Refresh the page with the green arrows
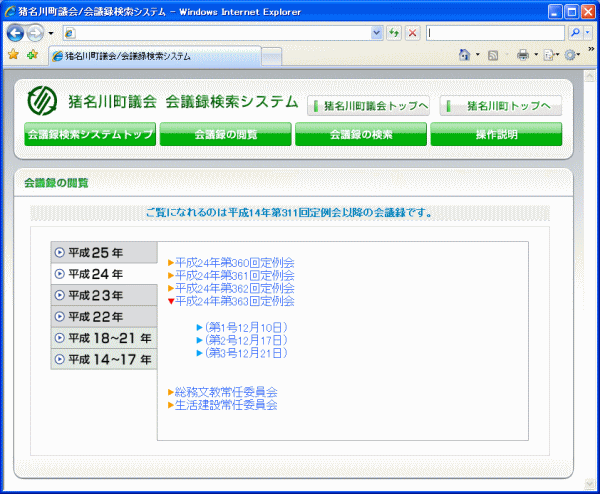This screenshot has width=600, height=494. [x=394, y=33]
